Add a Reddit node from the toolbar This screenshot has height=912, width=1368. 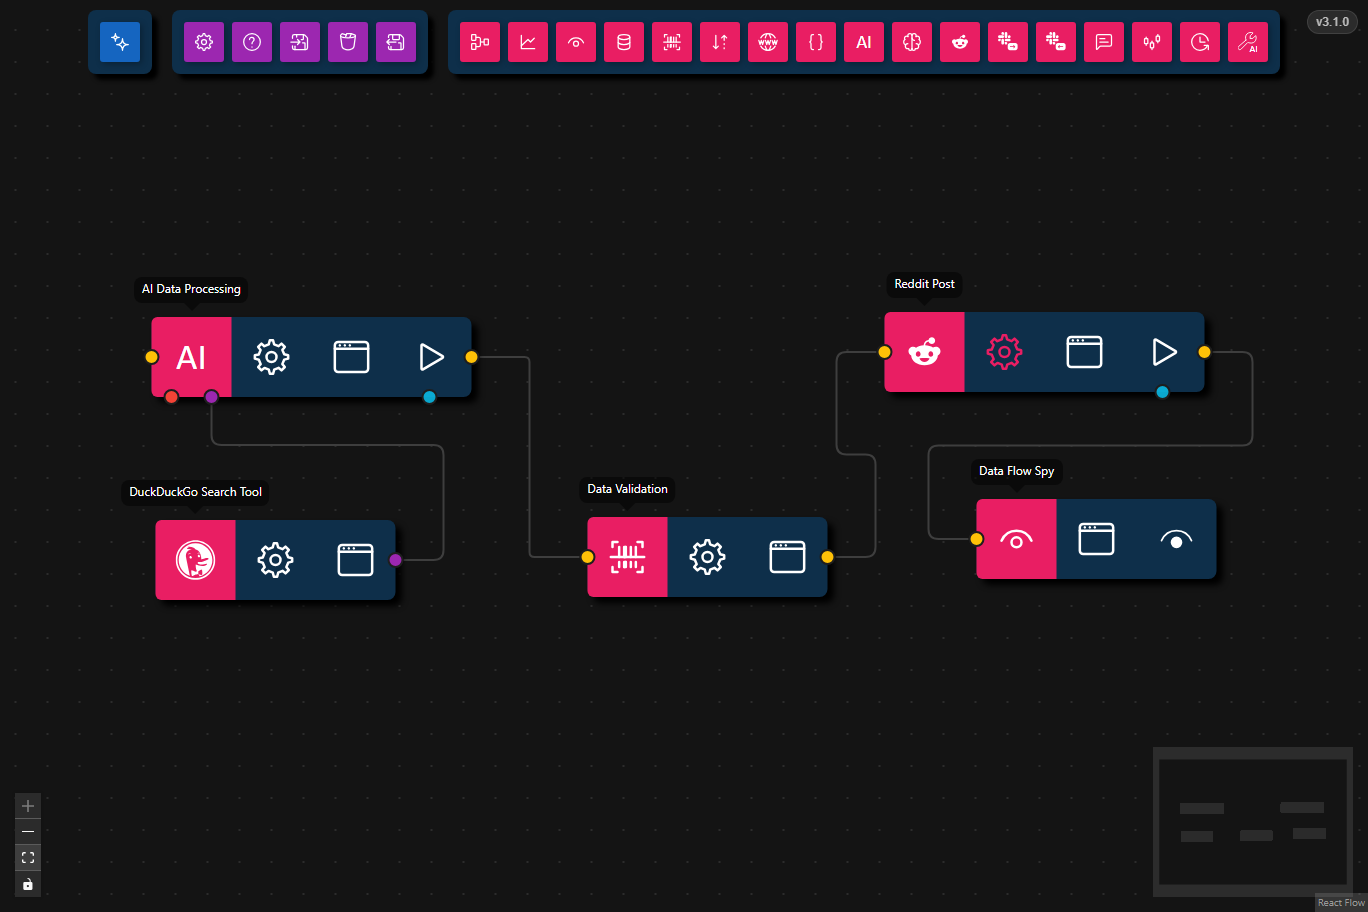click(960, 42)
